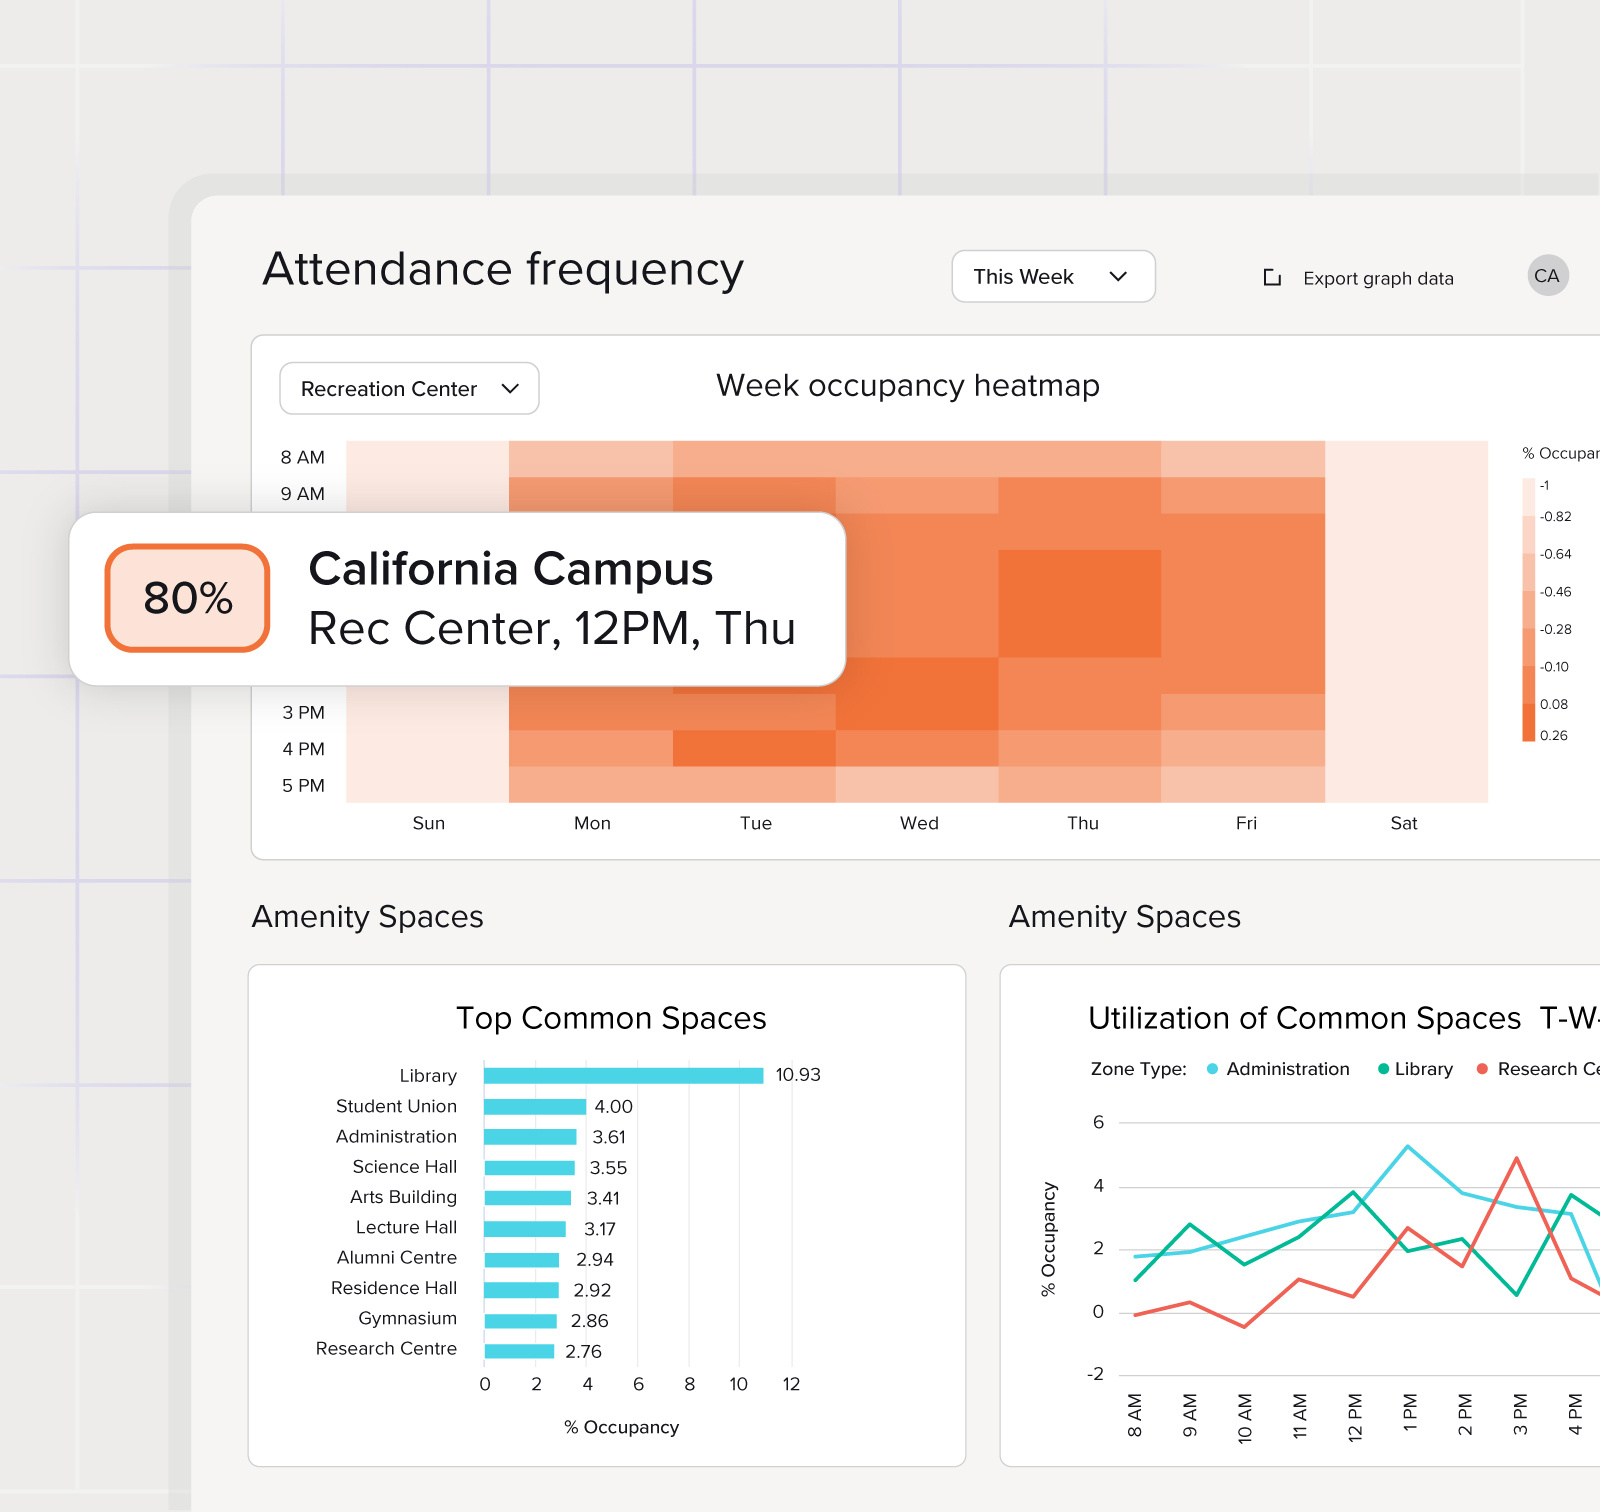Click the Library bar in Top Common Spaces
1600x1512 pixels.
tap(623, 1075)
